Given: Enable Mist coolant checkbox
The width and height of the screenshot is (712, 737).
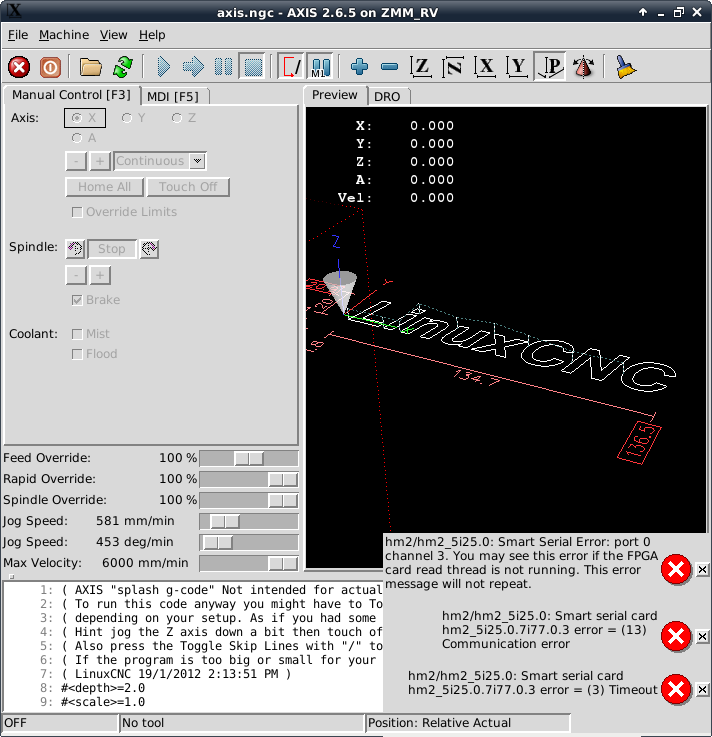Looking at the screenshot, I should point(91,334).
